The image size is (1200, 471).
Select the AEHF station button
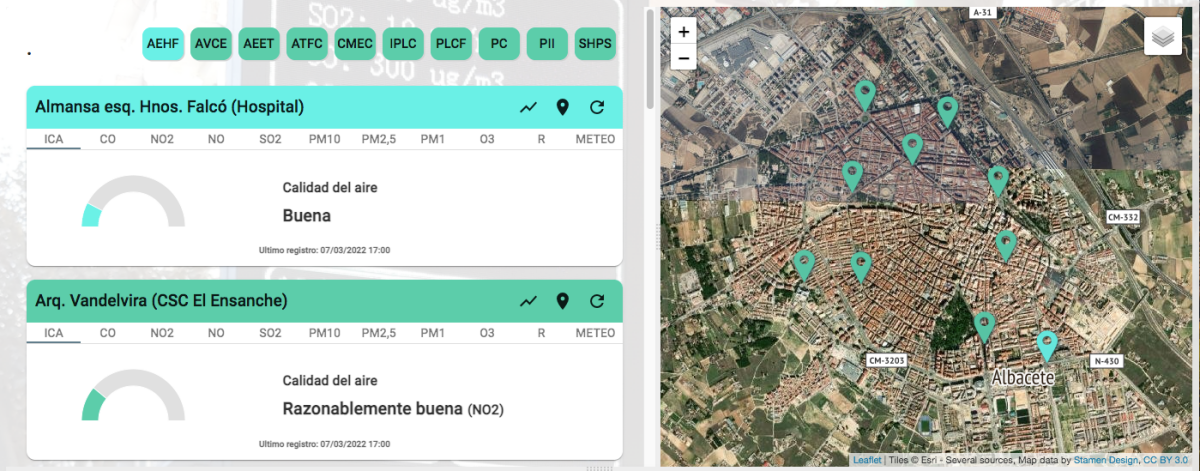tap(163, 44)
